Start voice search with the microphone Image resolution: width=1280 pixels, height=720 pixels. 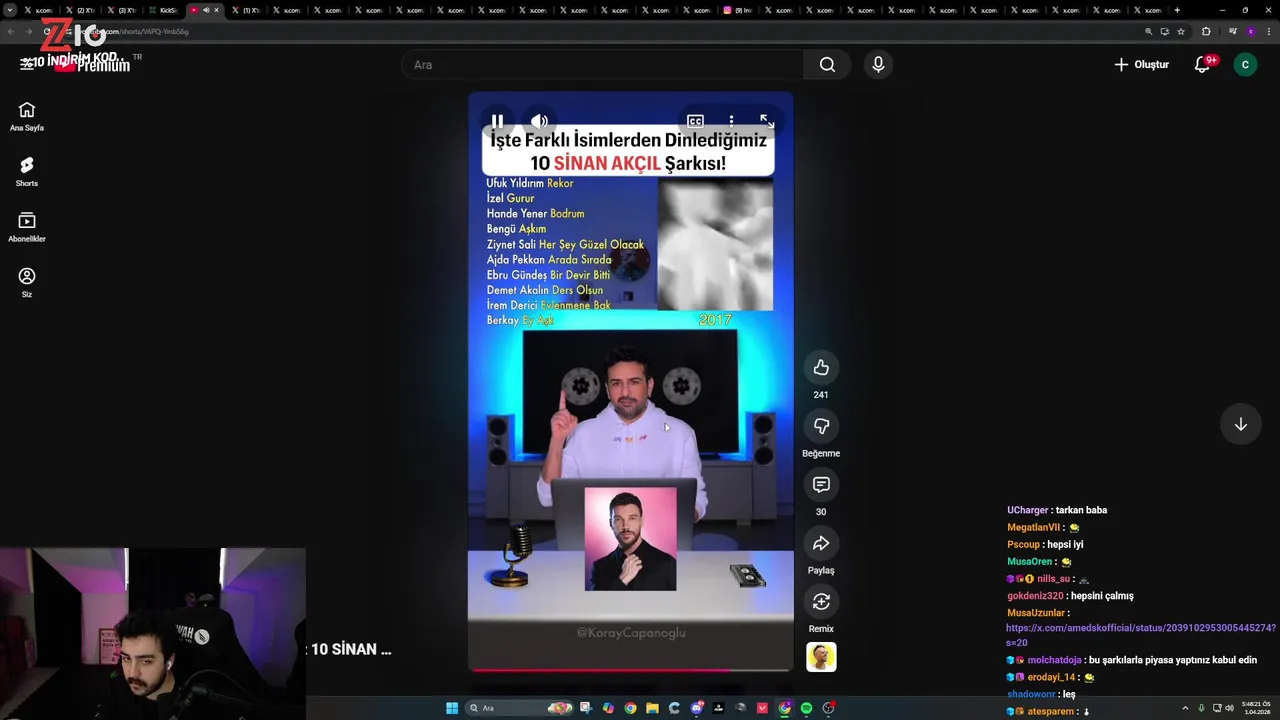[x=878, y=64]
